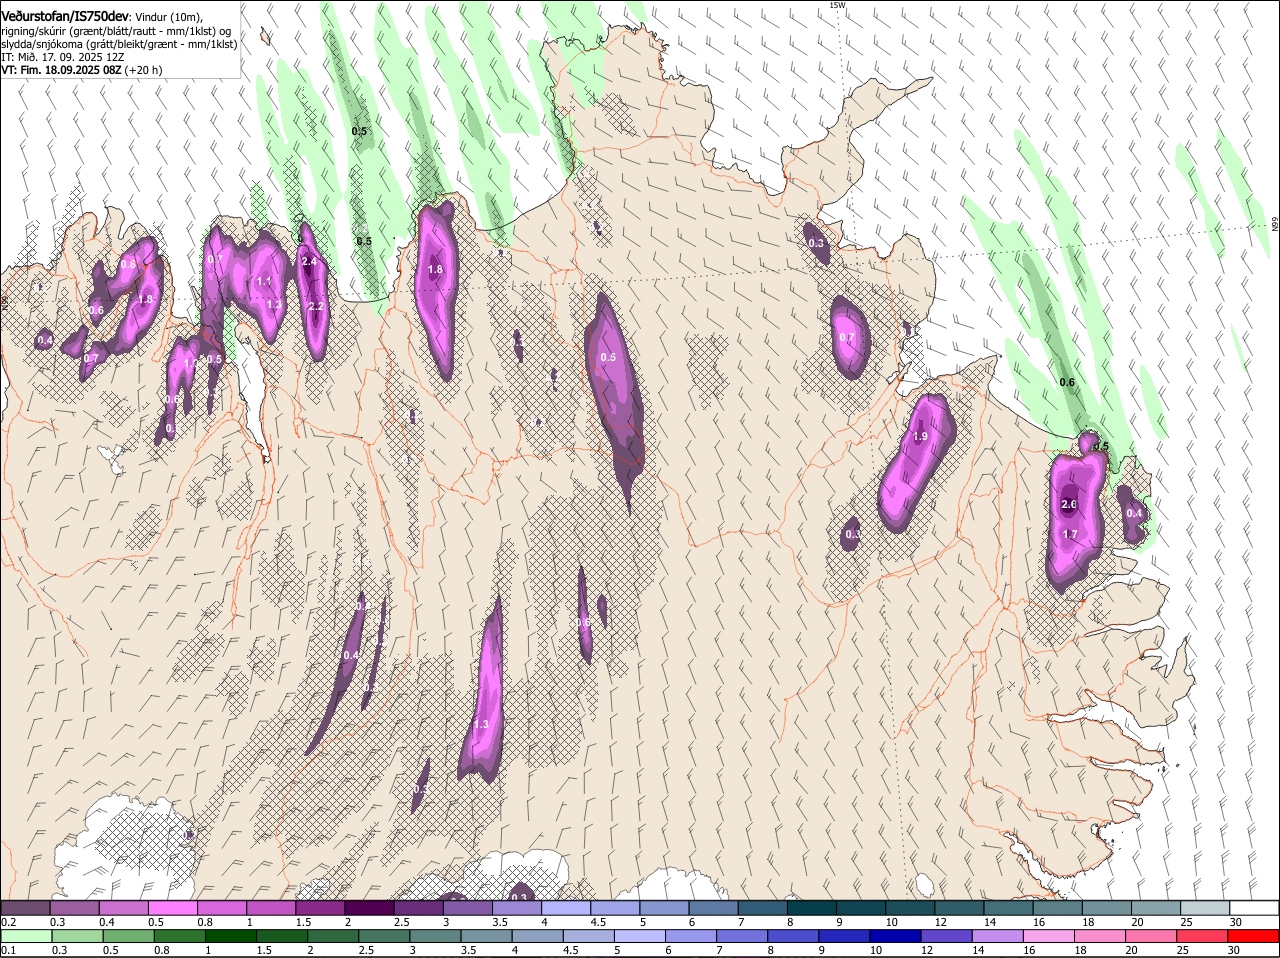Click the 2.6 precipitation value in the east
This screenshot has width=1280, height=958.
click(x=1069, y=504)
